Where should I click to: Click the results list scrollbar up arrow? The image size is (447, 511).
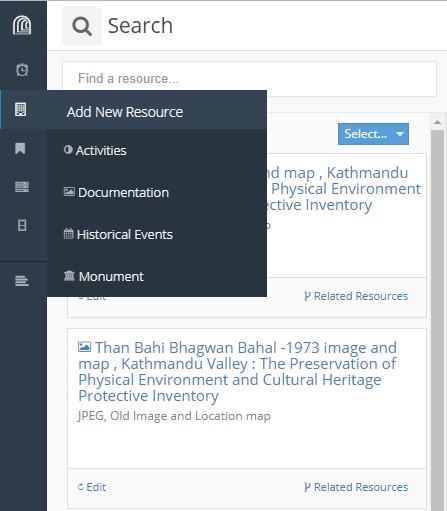point(437,122)
